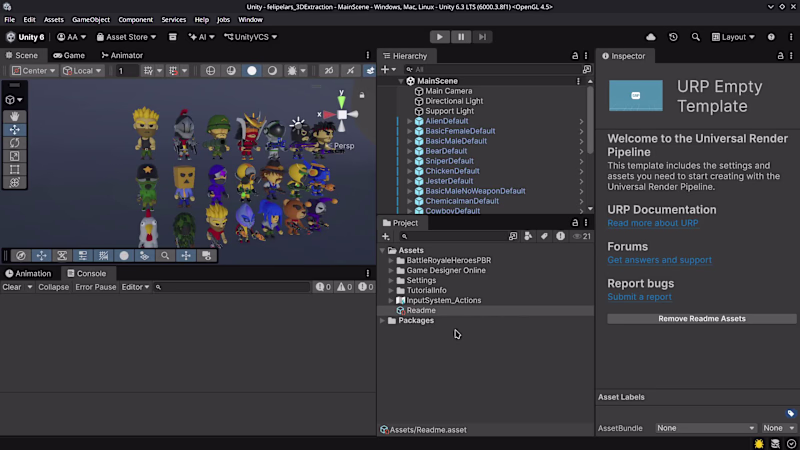This screenshot has height=450, width=800.
Task: Click the Project panel add asset plus
Action: (386, 236)
